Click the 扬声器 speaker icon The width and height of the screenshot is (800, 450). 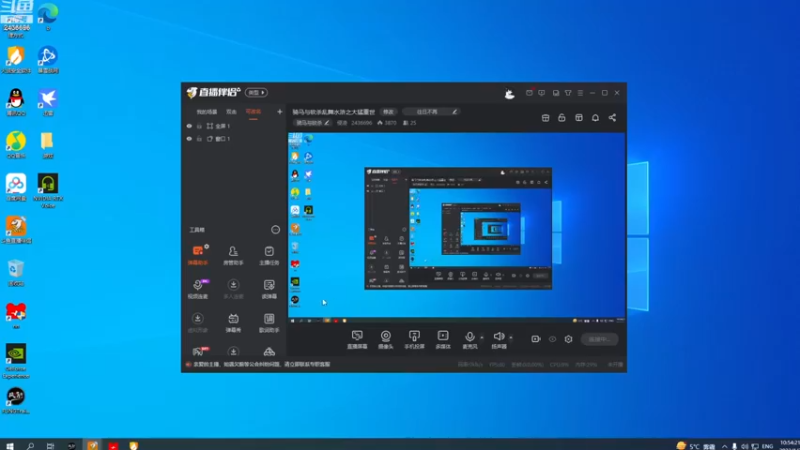499,339
